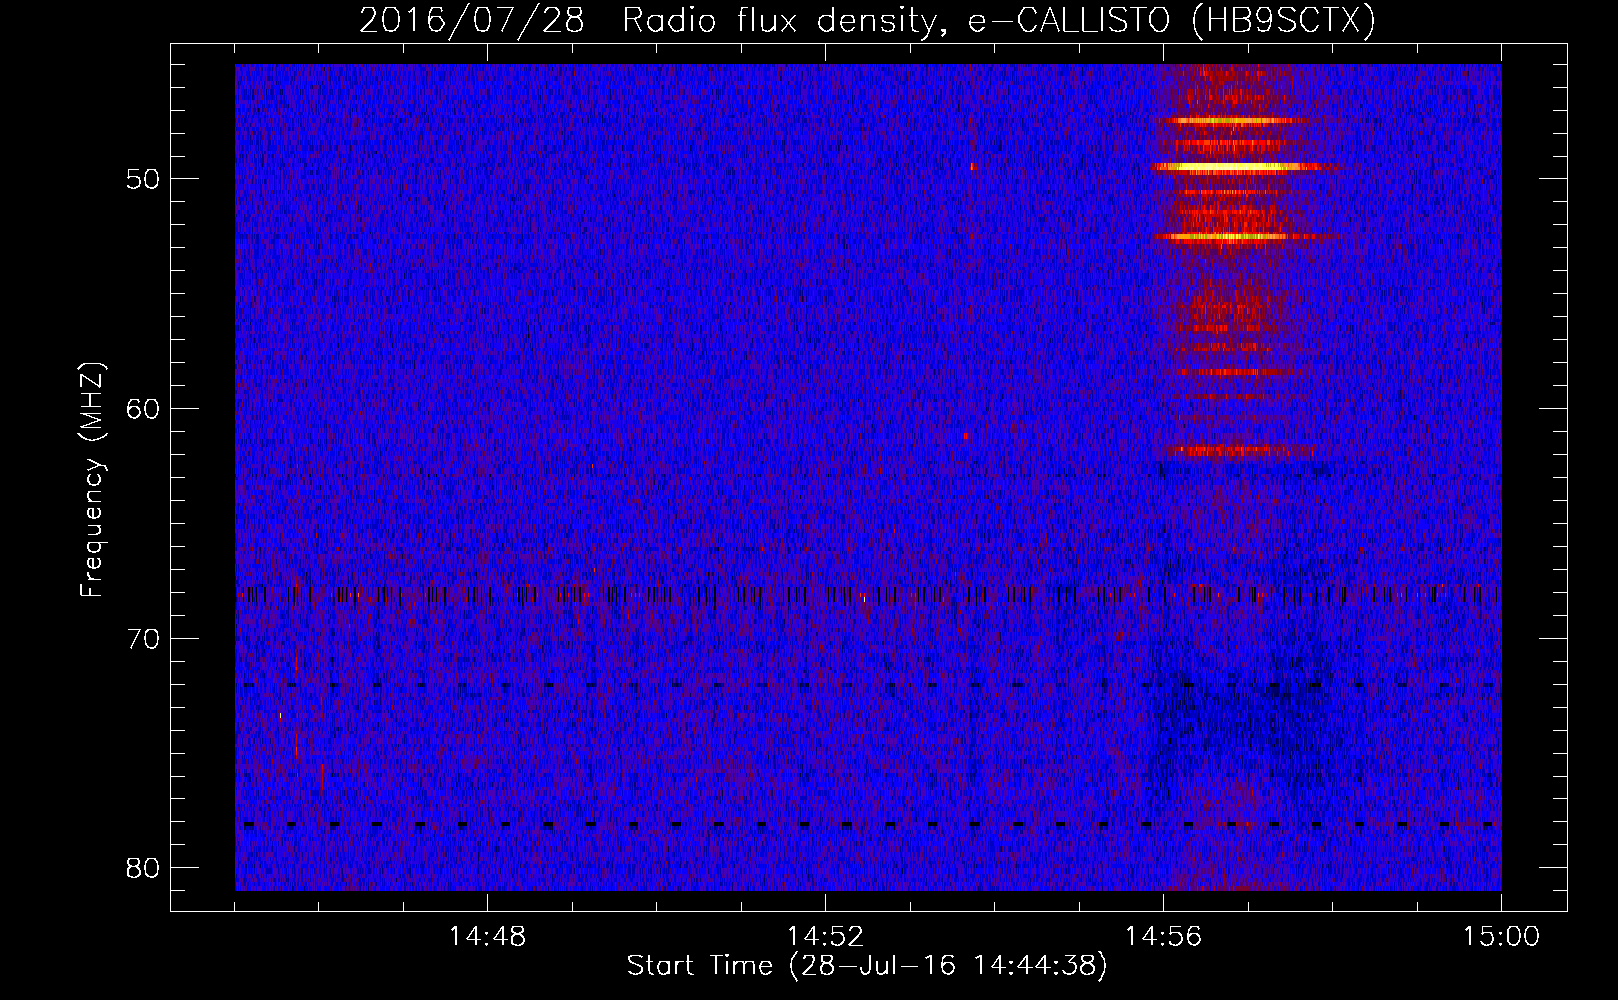Screen dimensions: 1618x1000
Task: Click the 'Frequency (MHZ)' axis label
Action: (92, 480)
